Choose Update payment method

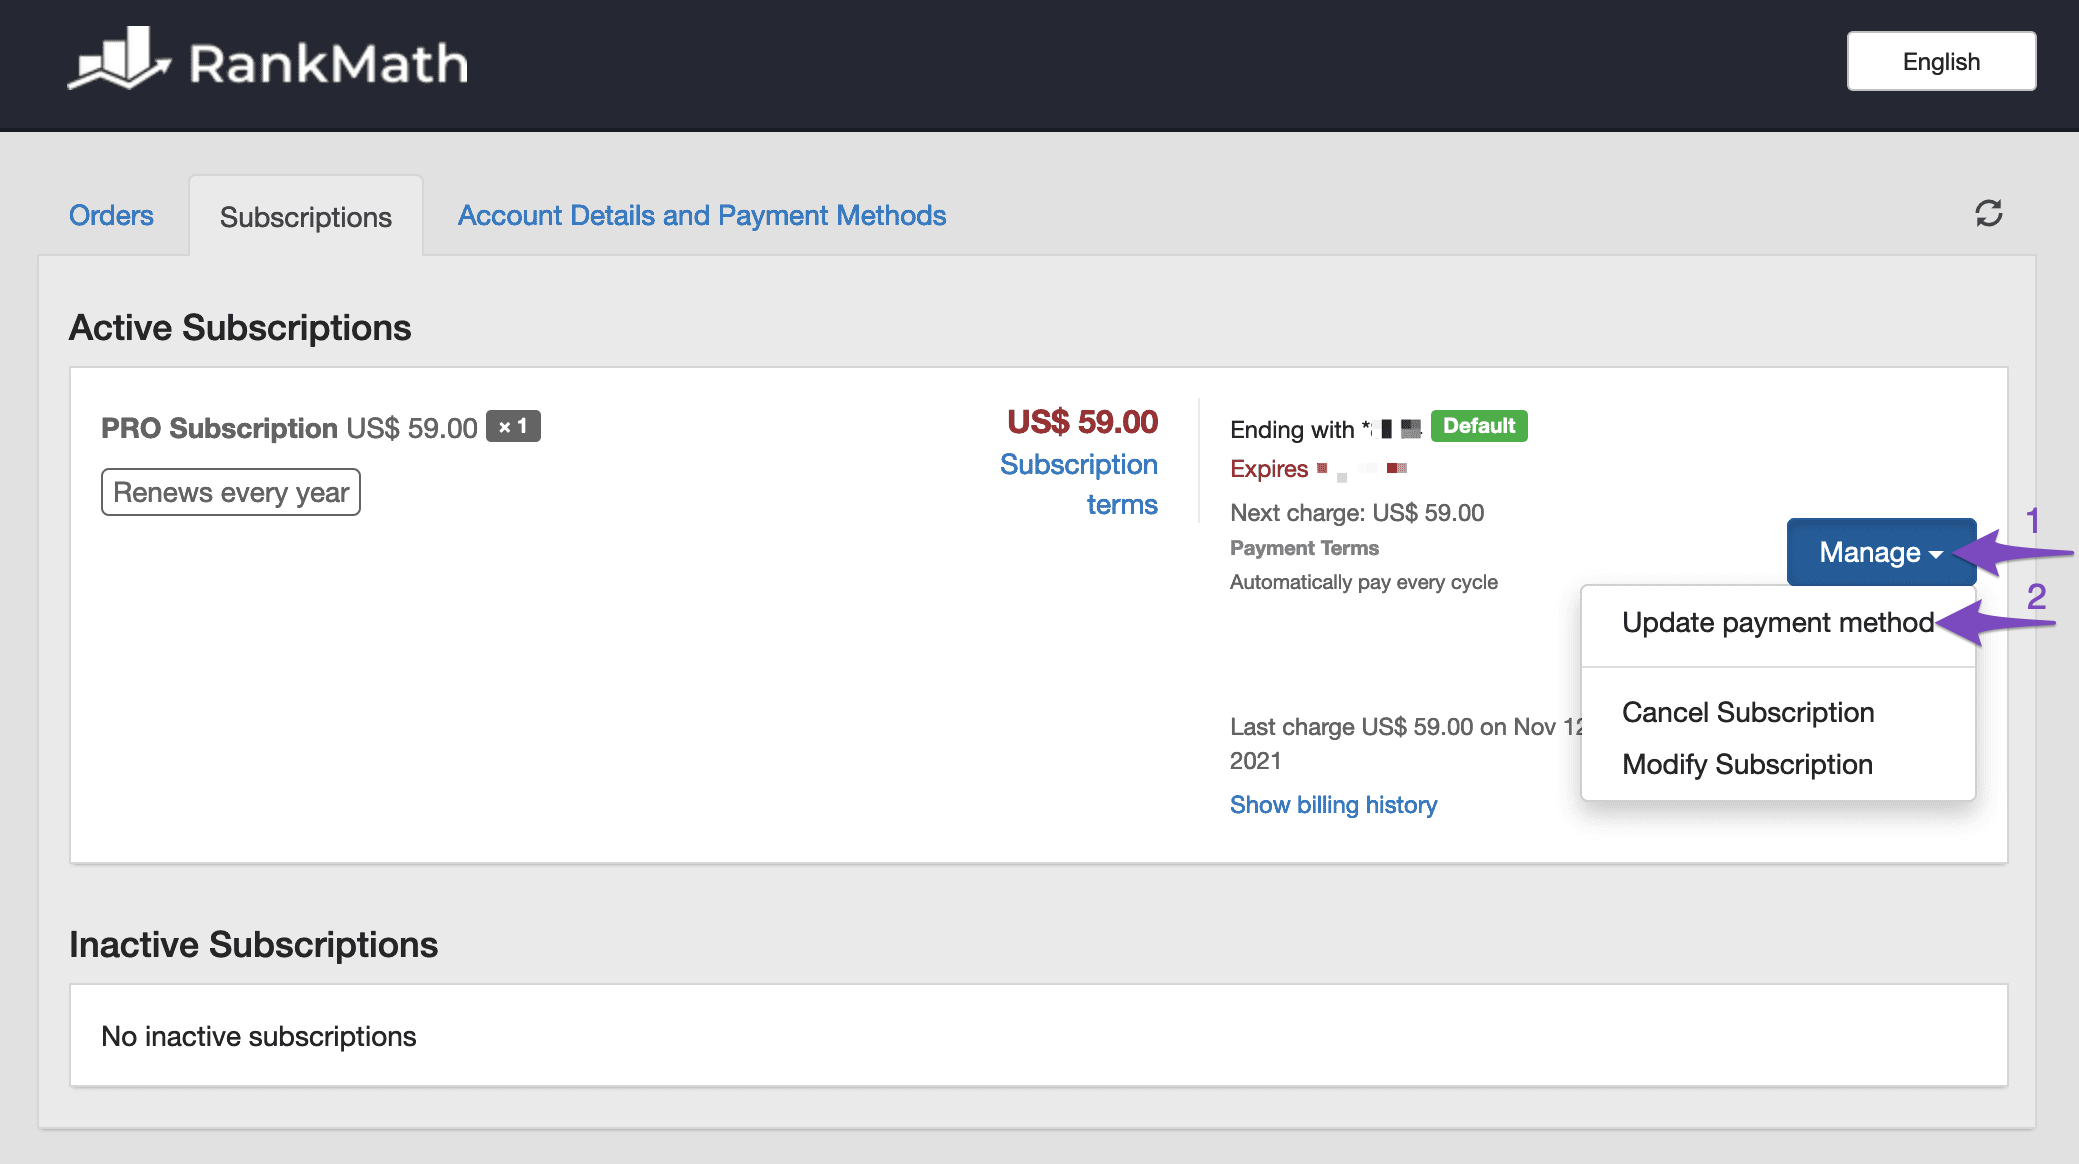click(1777, 623)
